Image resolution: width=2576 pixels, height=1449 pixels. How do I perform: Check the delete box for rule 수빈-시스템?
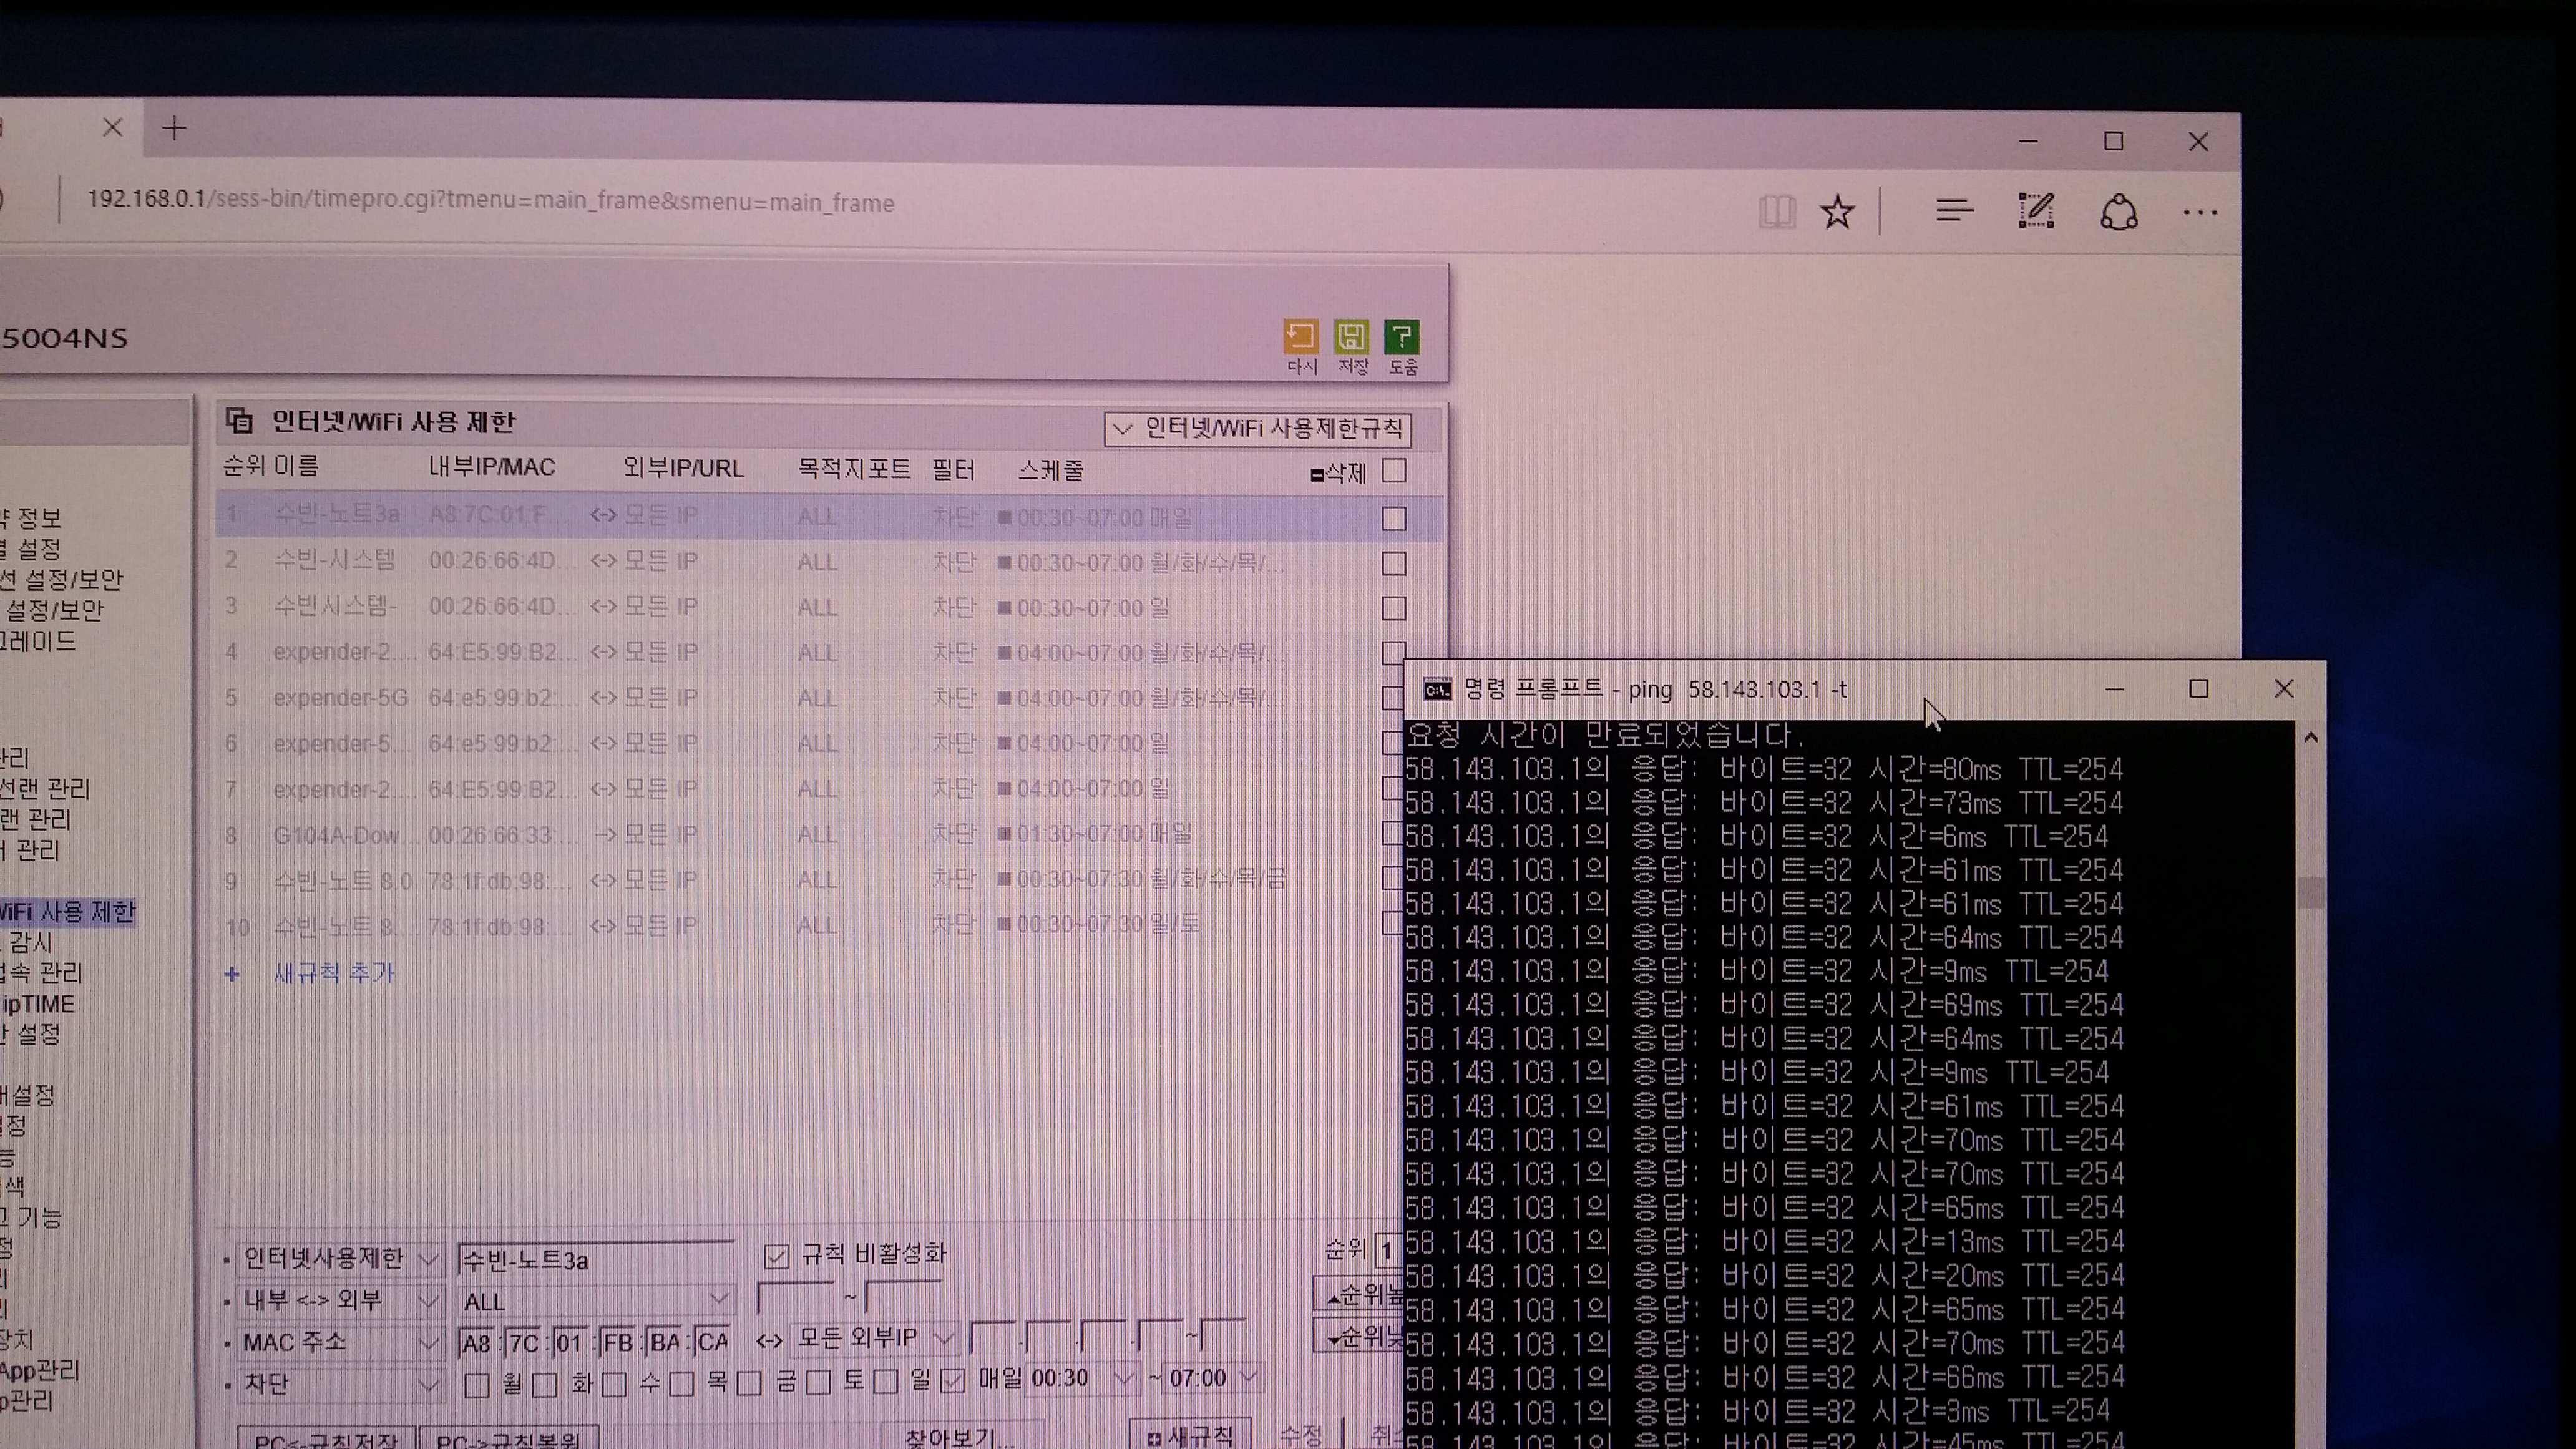tap(1394, 563)
